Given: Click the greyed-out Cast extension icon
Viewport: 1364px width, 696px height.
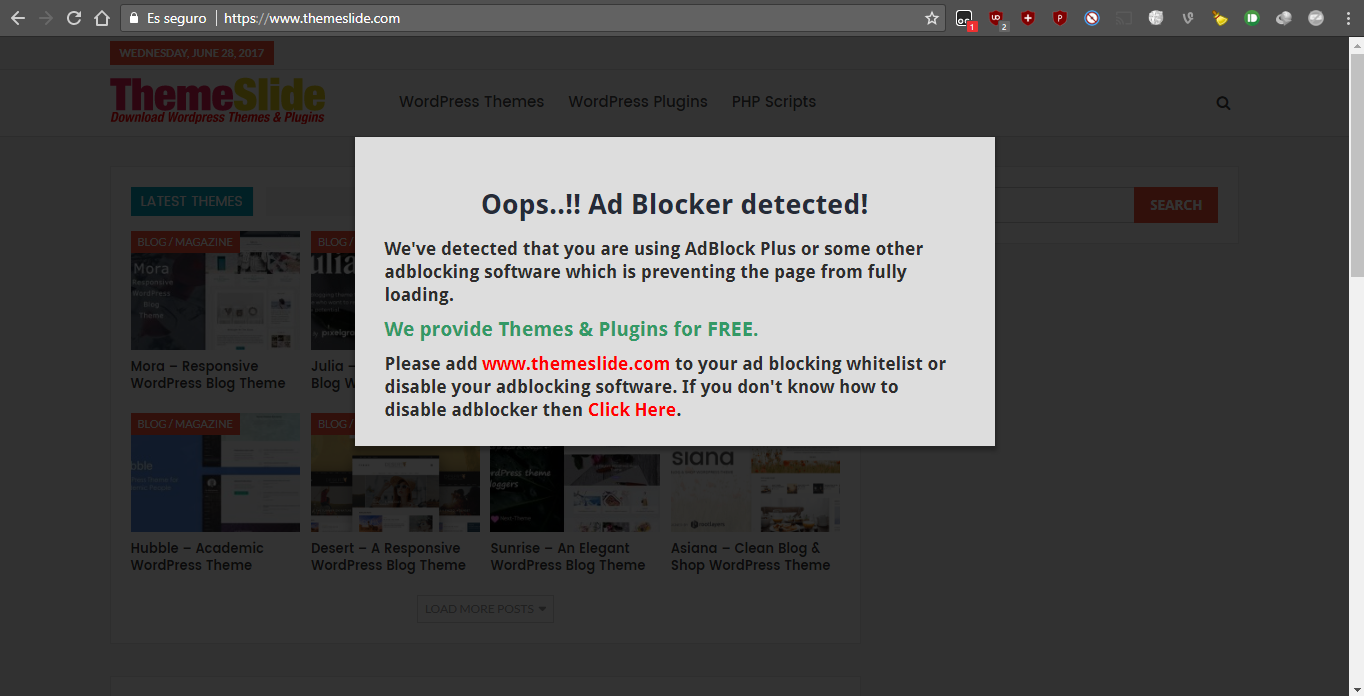Looking at the screenshot, I should pos(1124,18).
